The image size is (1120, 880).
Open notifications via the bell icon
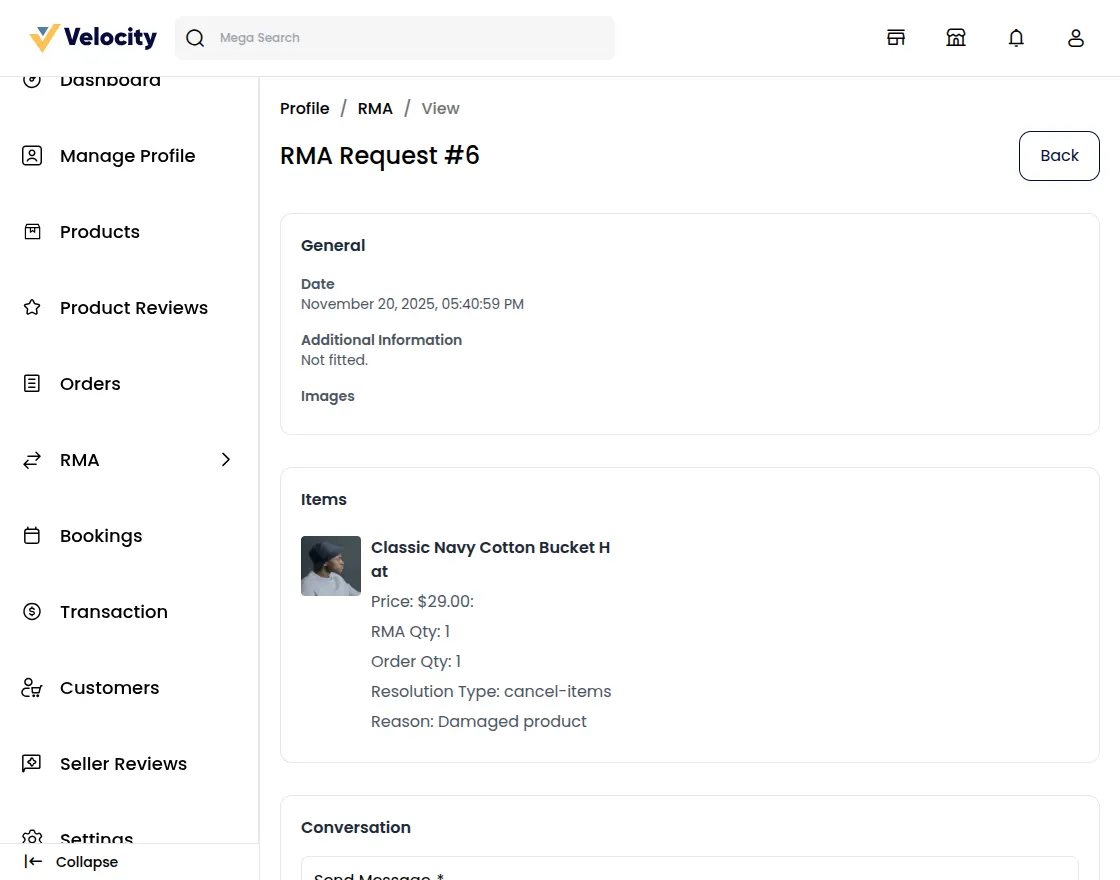1016,37
